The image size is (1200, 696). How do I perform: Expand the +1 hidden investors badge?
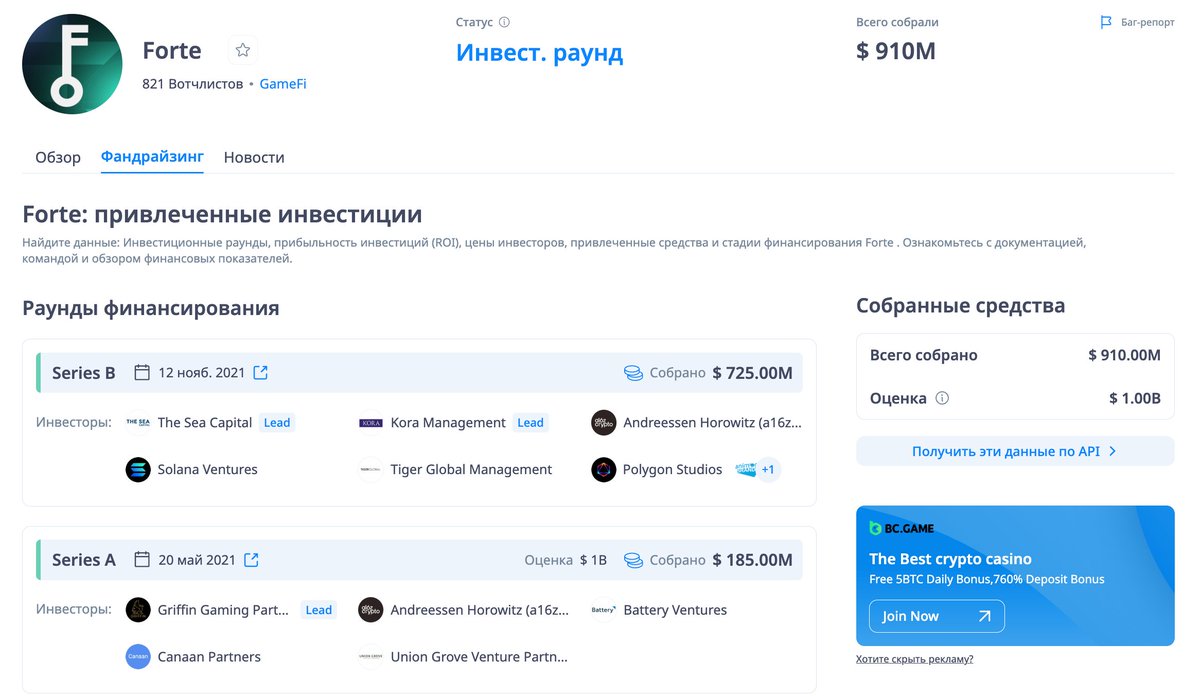(766, 469)
